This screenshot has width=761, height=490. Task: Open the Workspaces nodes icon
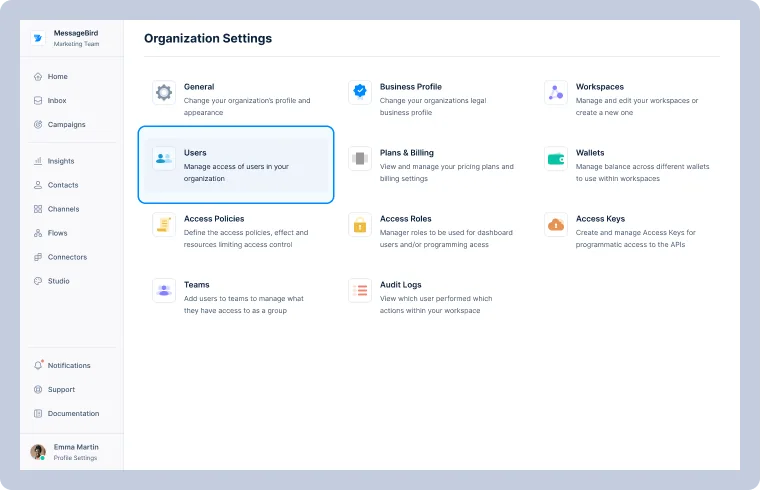(x=556, y=92)
